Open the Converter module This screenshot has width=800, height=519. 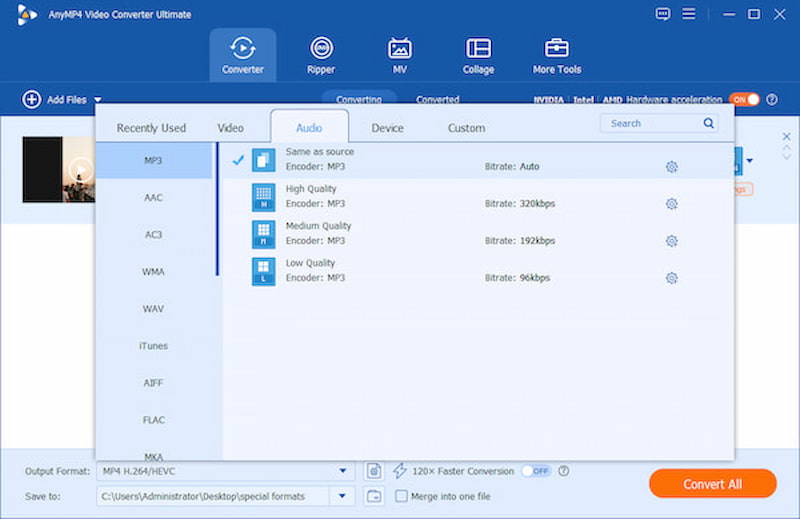click(x=242, y=55)
